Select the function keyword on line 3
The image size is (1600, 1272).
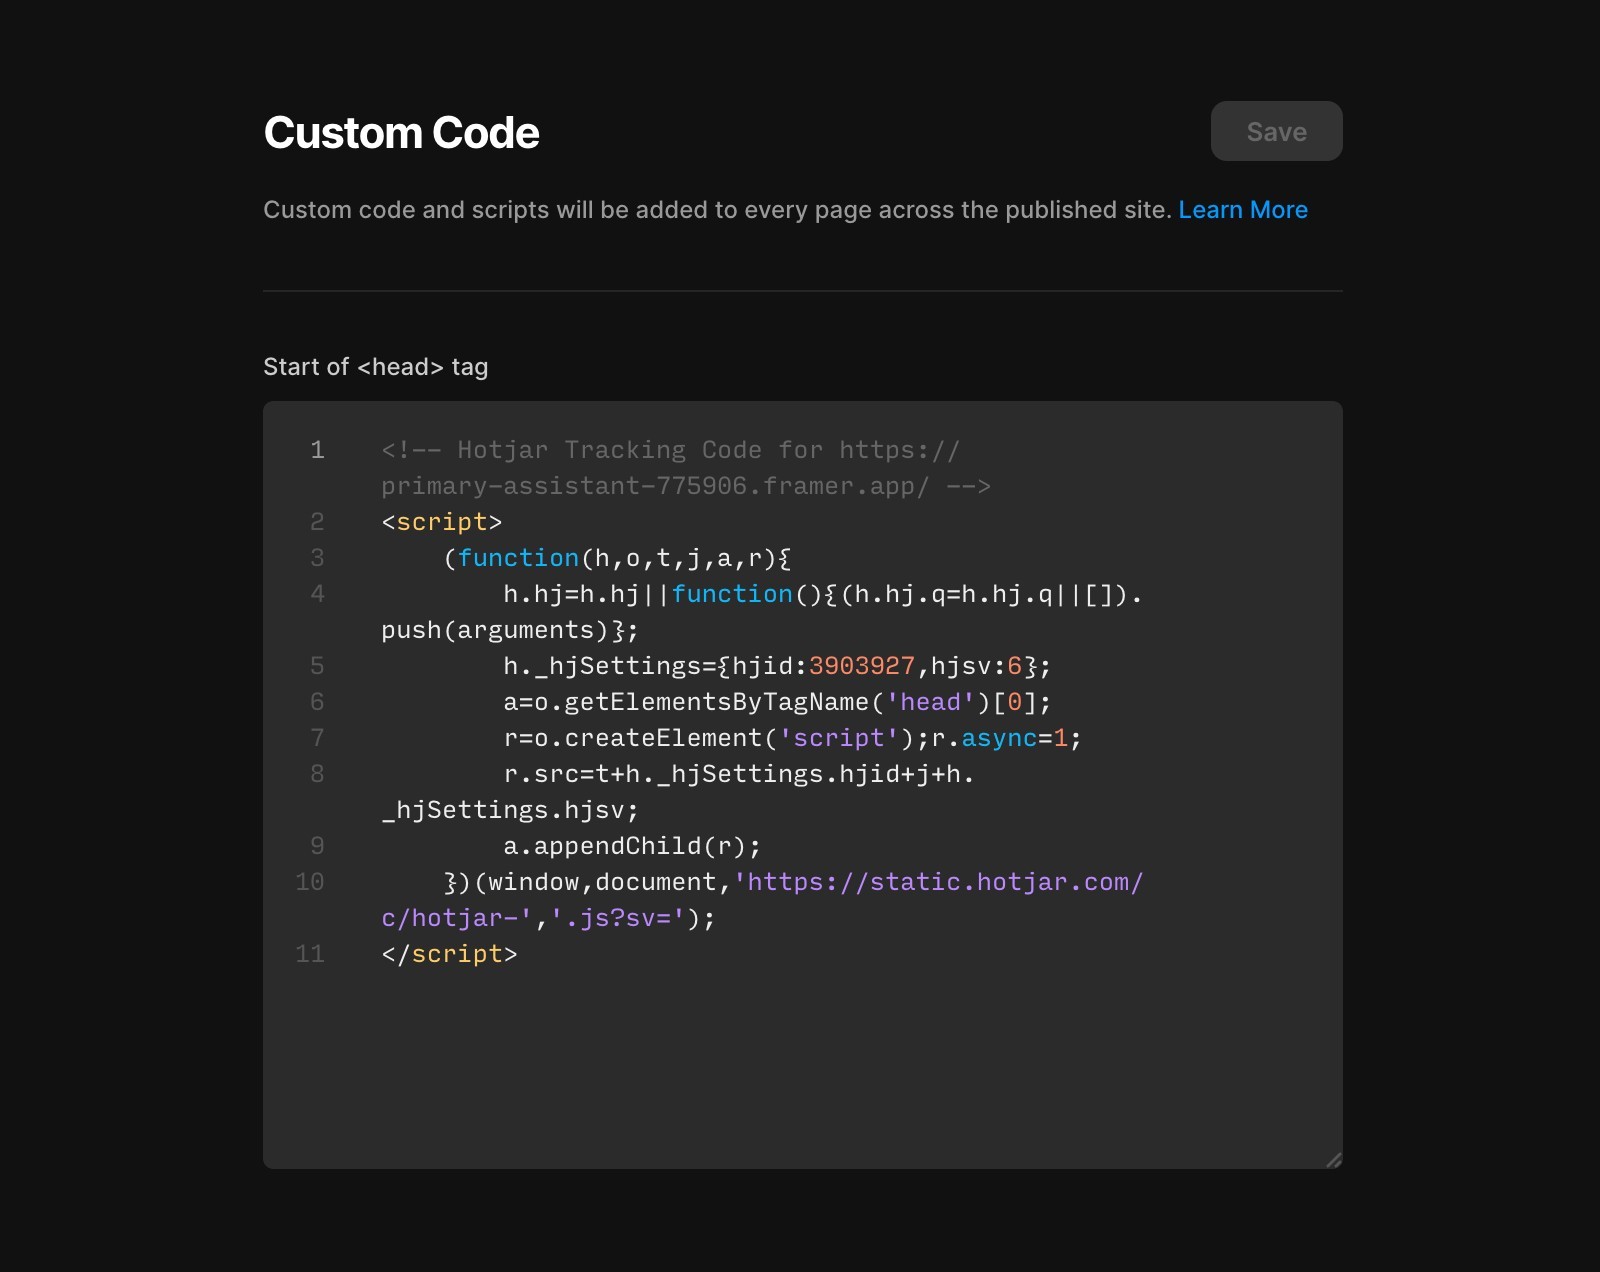click(518, 557)
